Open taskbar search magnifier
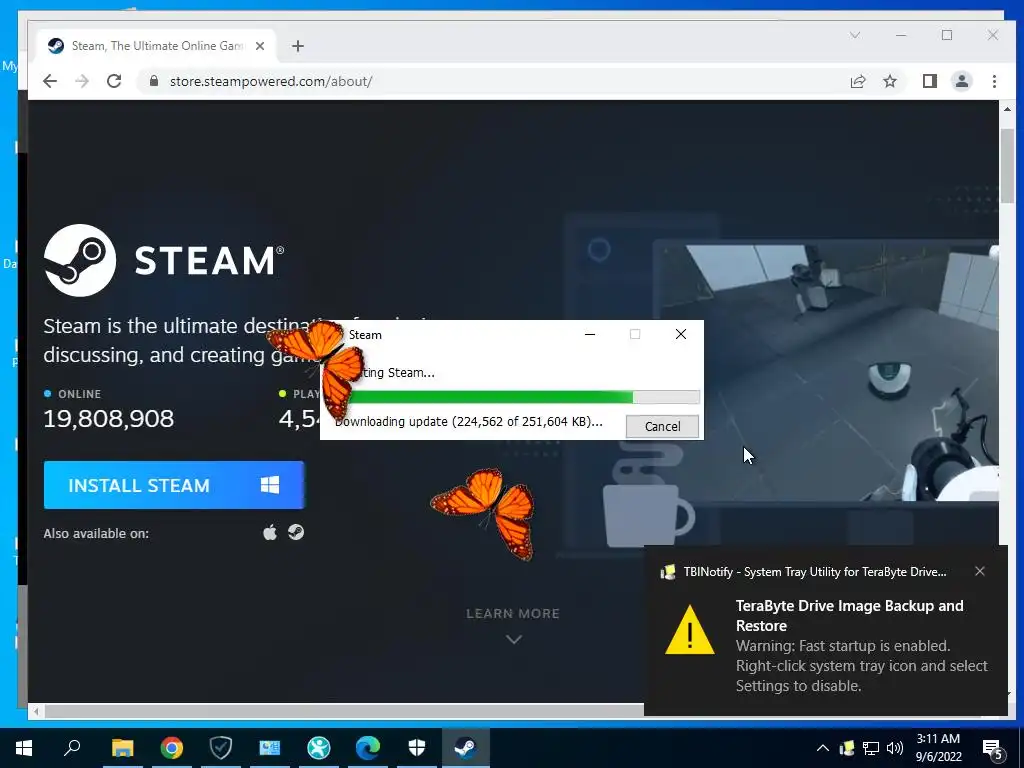This screenshot has height=768, width=1024. 72,748
